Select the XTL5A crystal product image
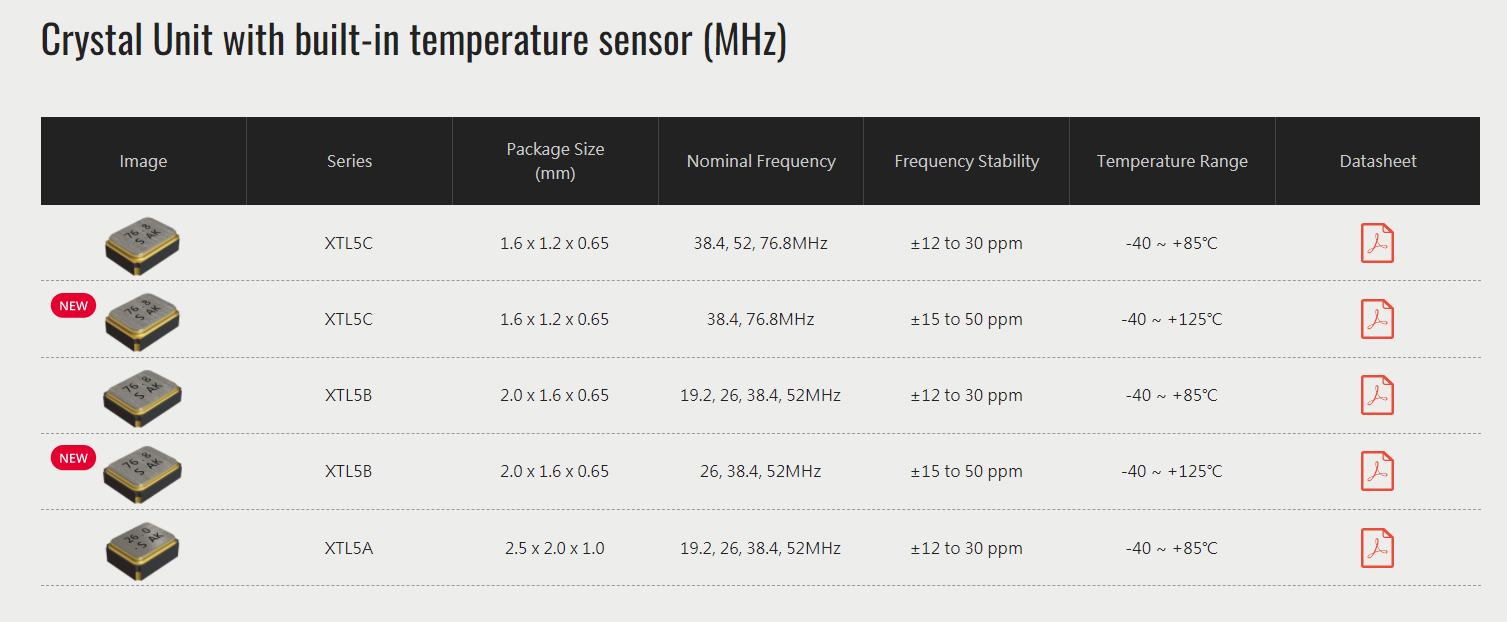This screenshot has width=1507, height=622. (x=142, y=550)
